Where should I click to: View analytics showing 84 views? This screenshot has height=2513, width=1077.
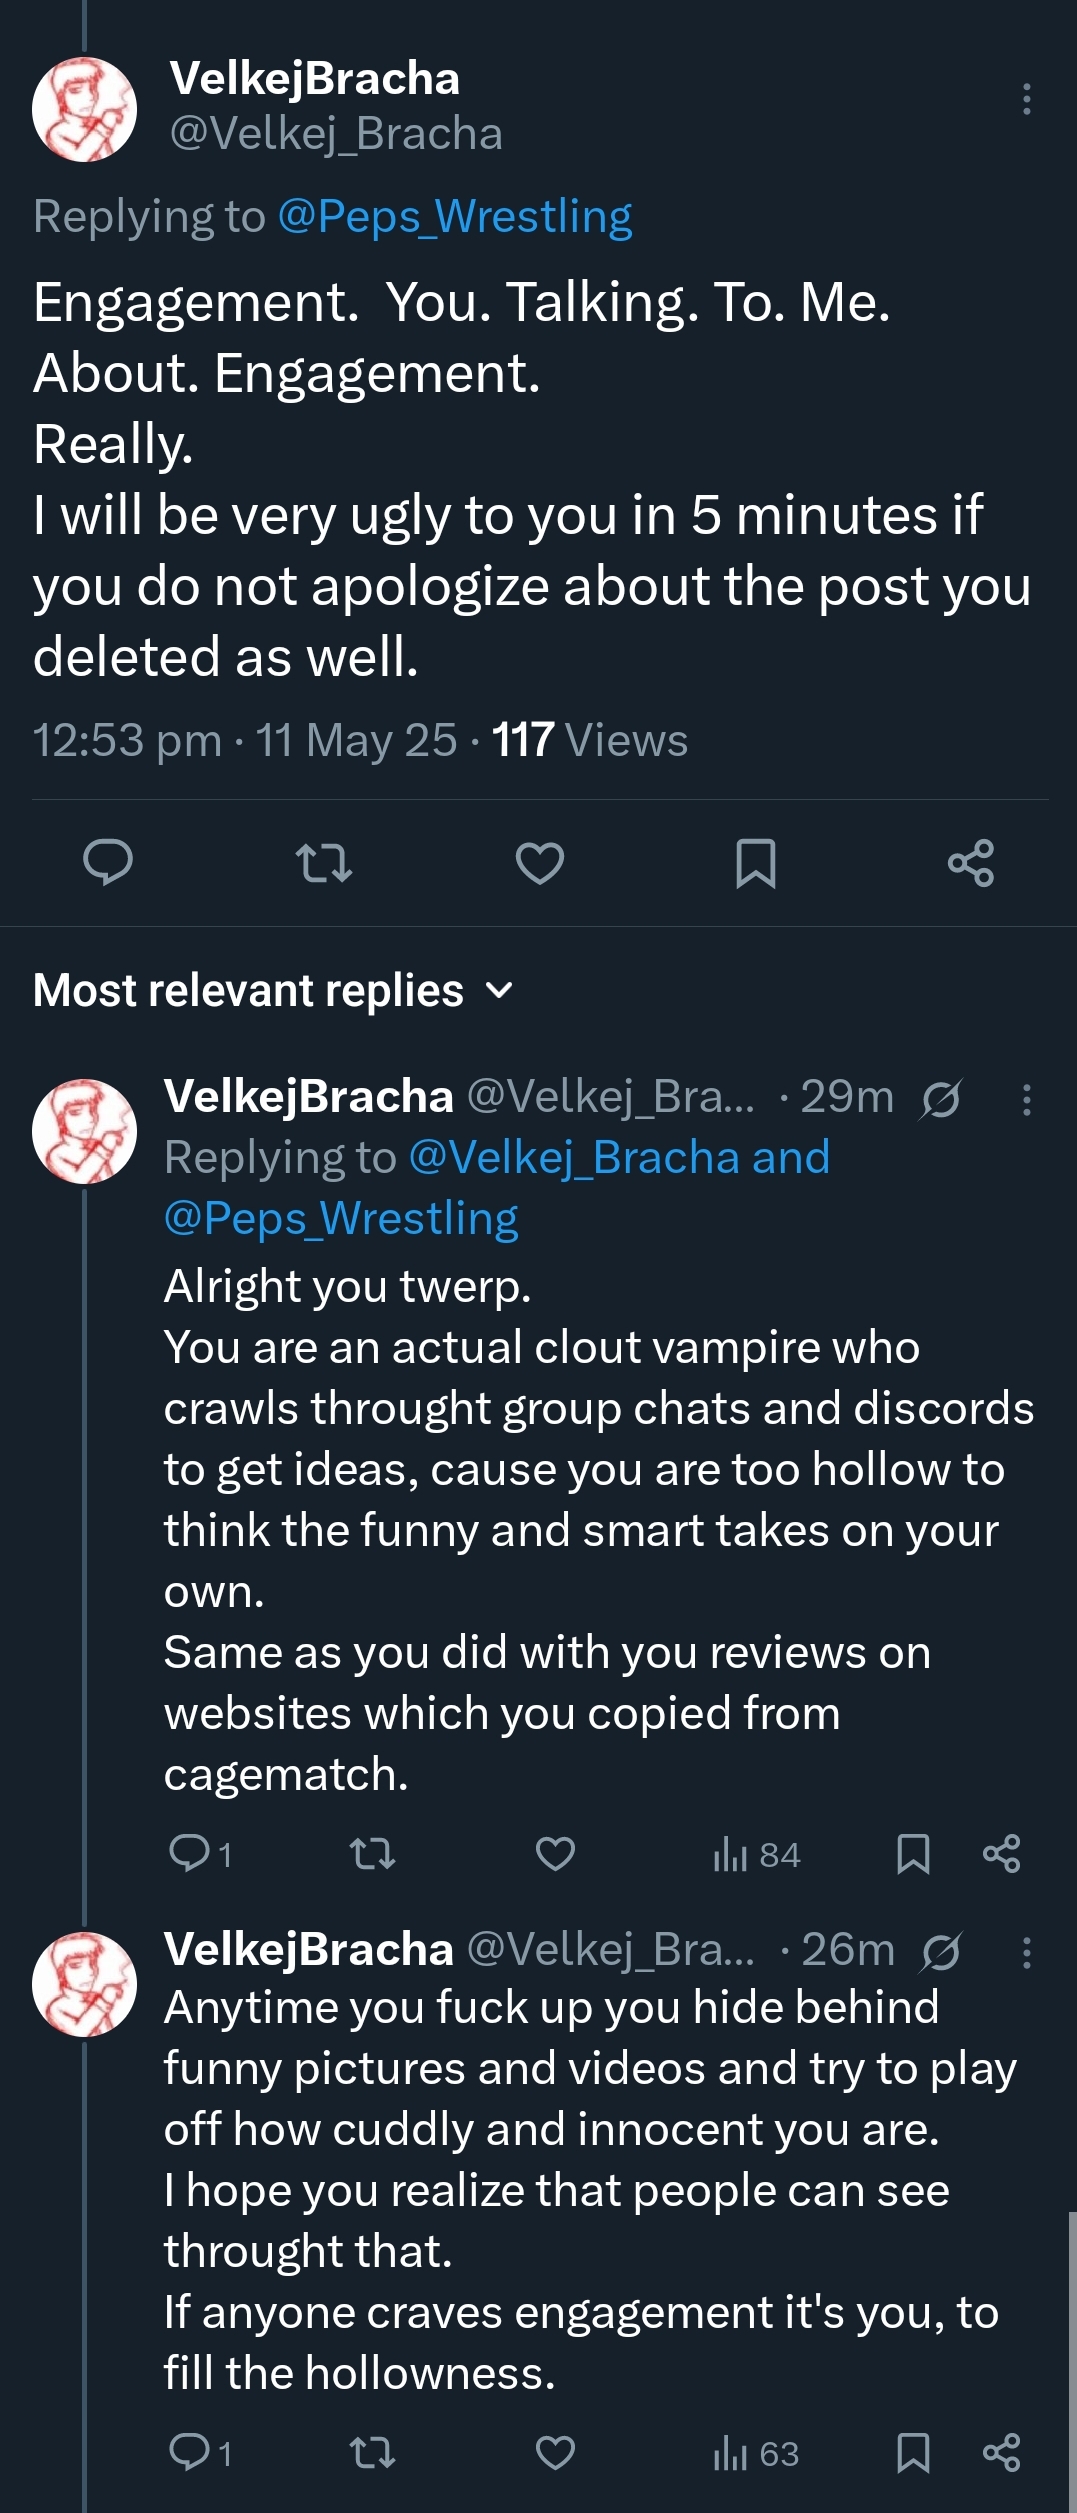coord(757,1855)
